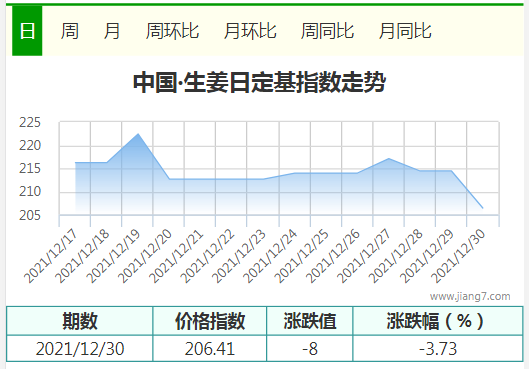Click the 2021/12/17 x-axis label
Viewport: 529px width, 369px height.
pos(51,256)
